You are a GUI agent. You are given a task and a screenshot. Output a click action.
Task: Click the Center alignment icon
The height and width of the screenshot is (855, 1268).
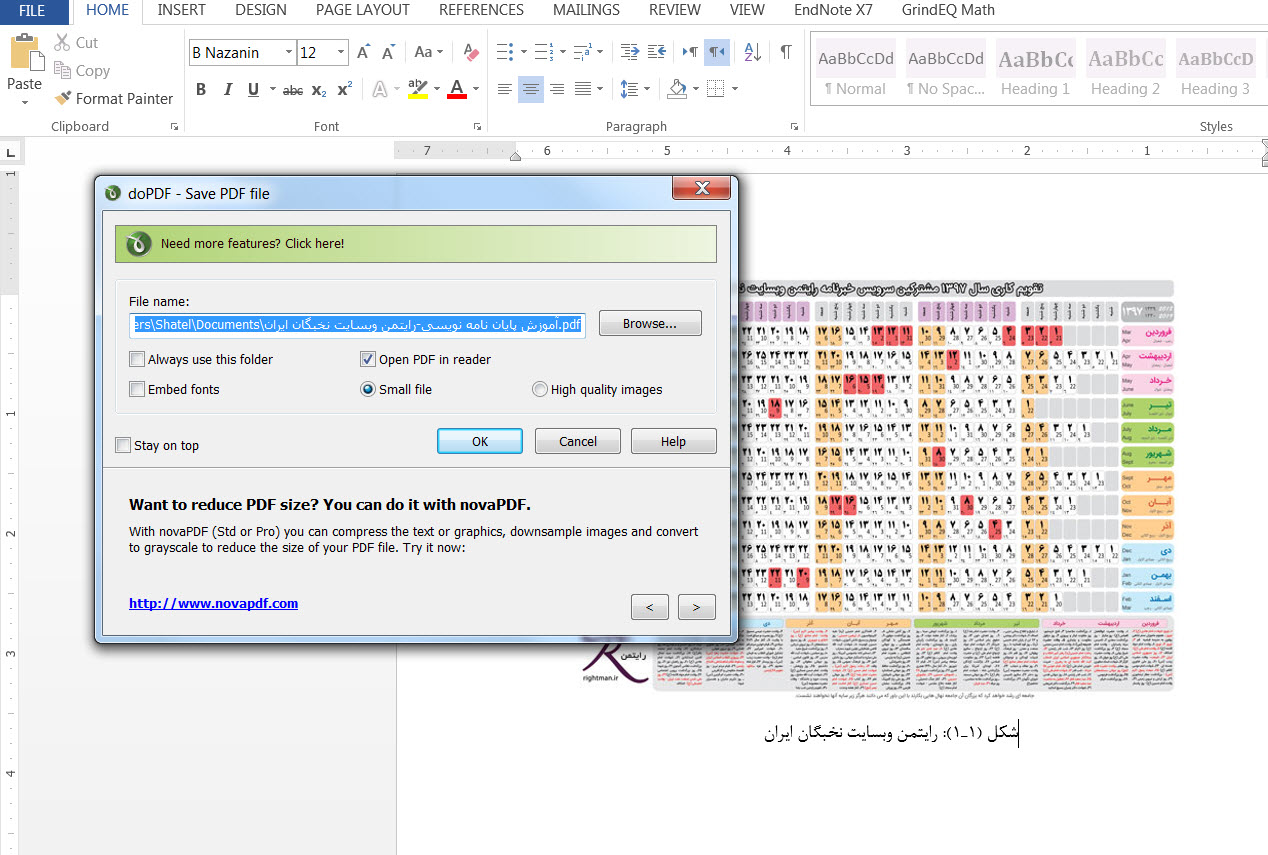tap(530, 90)
